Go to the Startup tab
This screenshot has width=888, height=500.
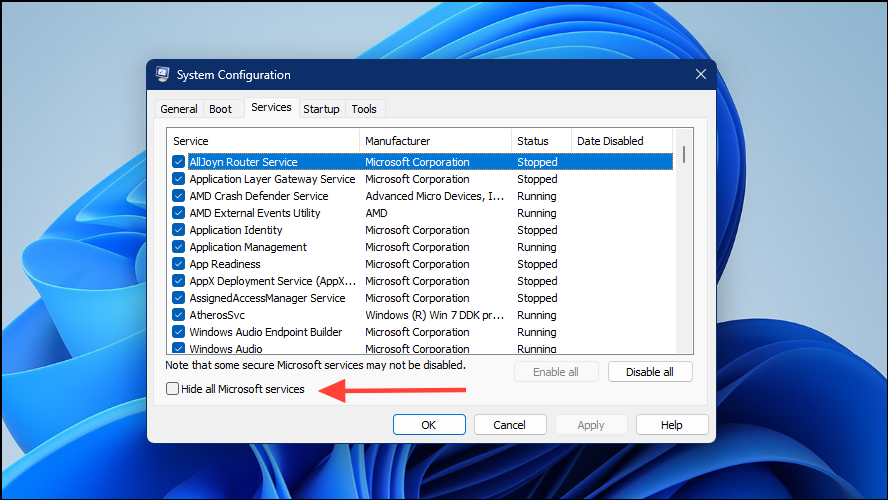(x=321, y=109)
